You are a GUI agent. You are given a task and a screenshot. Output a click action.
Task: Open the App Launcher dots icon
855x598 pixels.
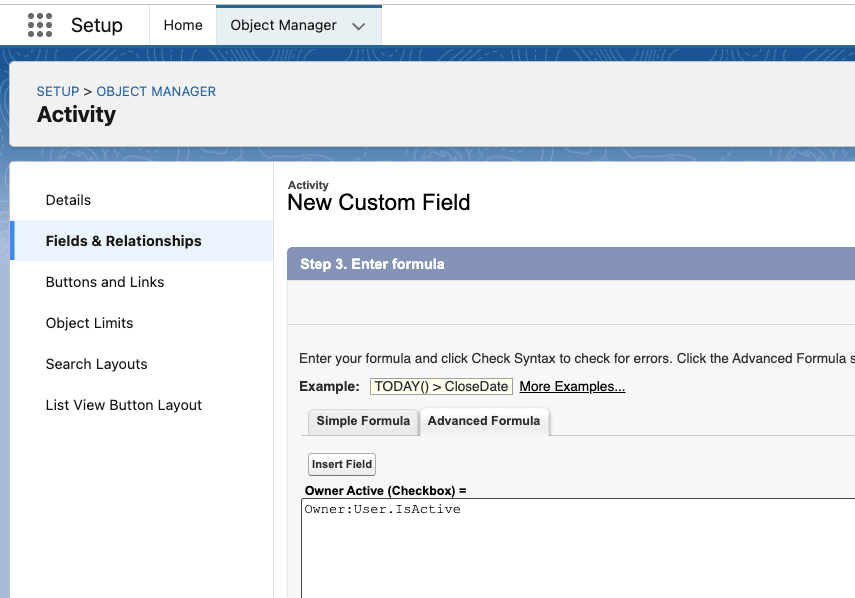click(40, 25)
